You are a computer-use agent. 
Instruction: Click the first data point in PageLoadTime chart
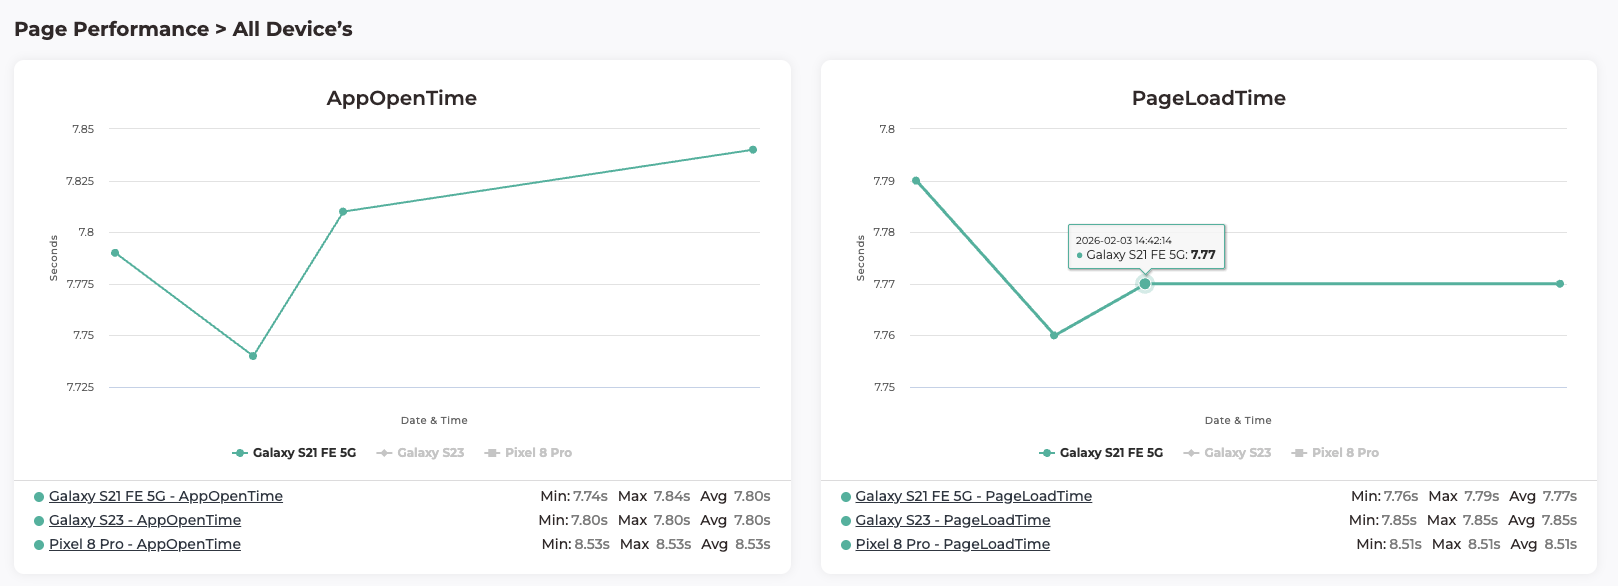point(916,181)
